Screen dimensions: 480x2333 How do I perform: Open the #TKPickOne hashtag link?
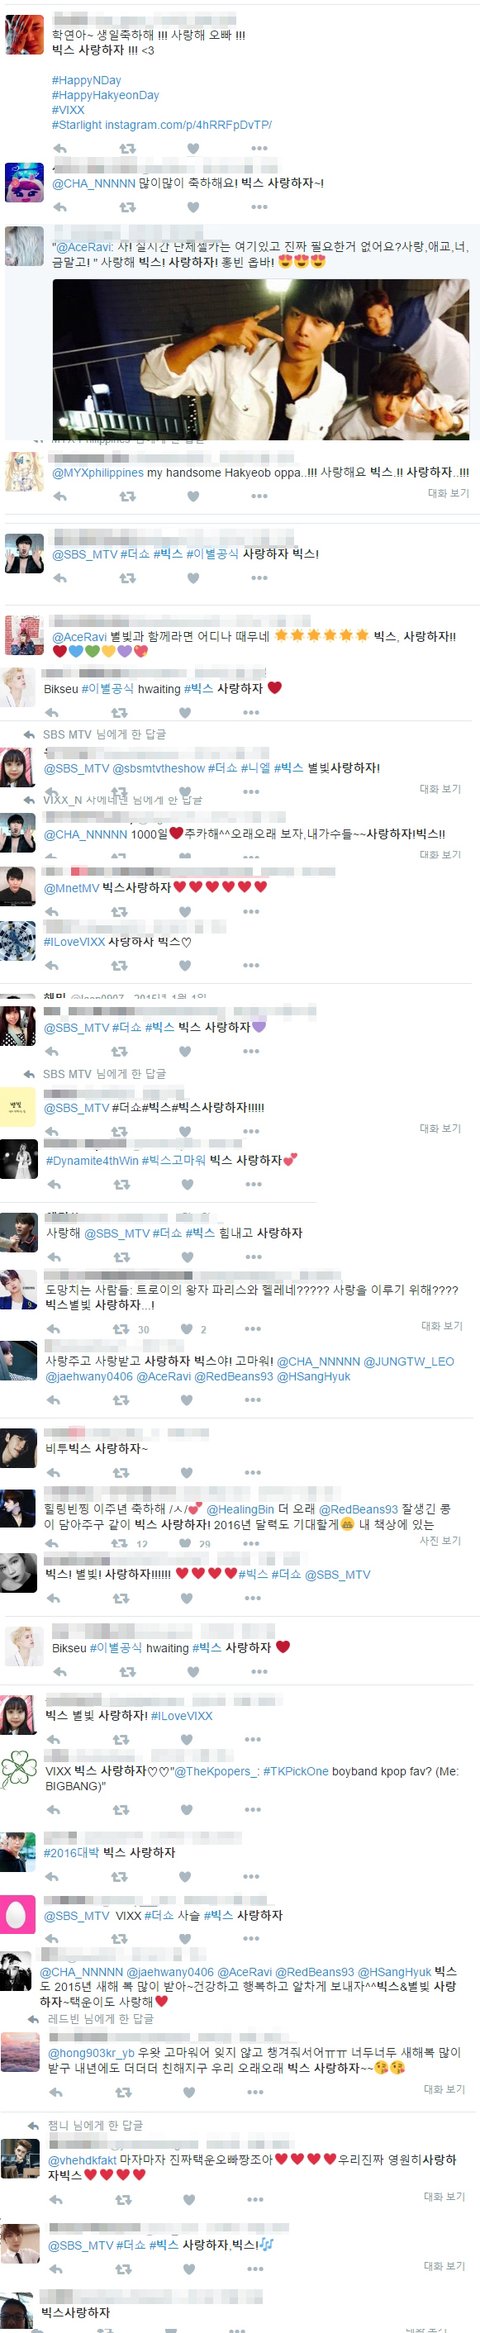point(296,1771)
